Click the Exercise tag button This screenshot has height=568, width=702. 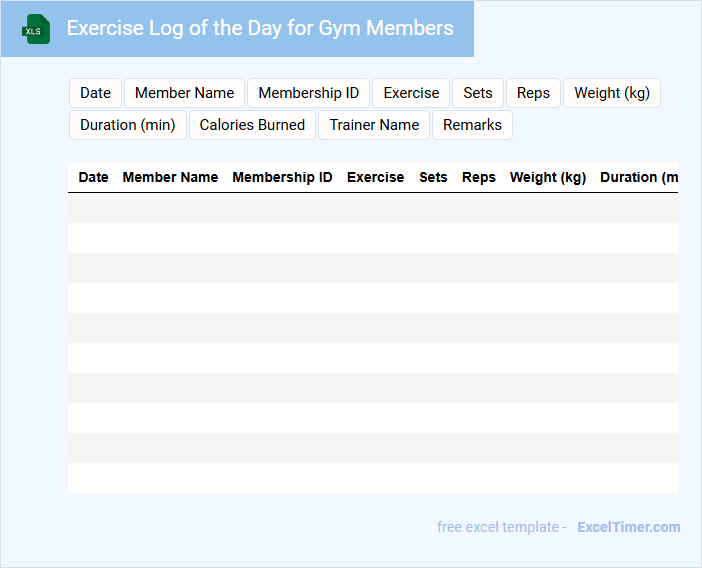tap(411, 93)
